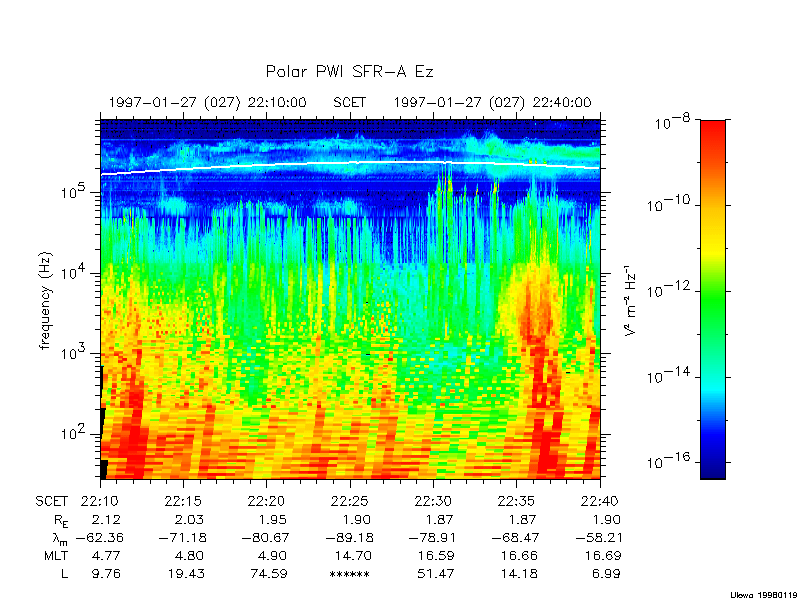The height and width of the screenshot is (600, 800).
Task: Select the 22:35 time axis tick
Action: pyautogui.click(x=515, y=501)
